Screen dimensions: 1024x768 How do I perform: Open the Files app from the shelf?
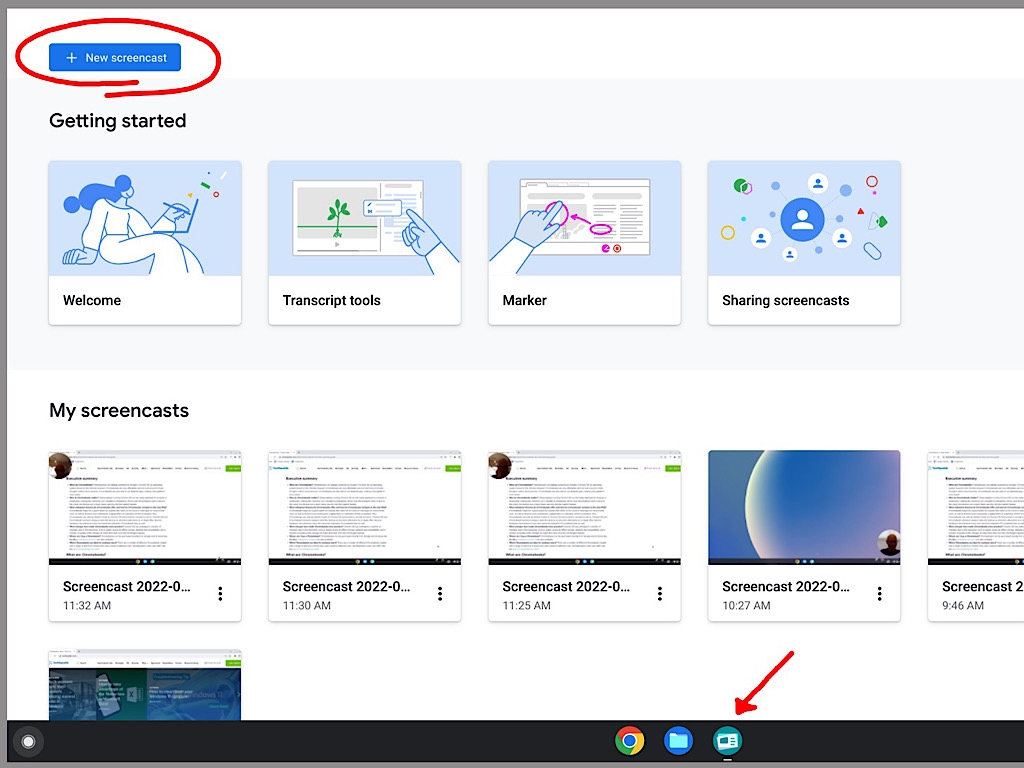(678, 741)
